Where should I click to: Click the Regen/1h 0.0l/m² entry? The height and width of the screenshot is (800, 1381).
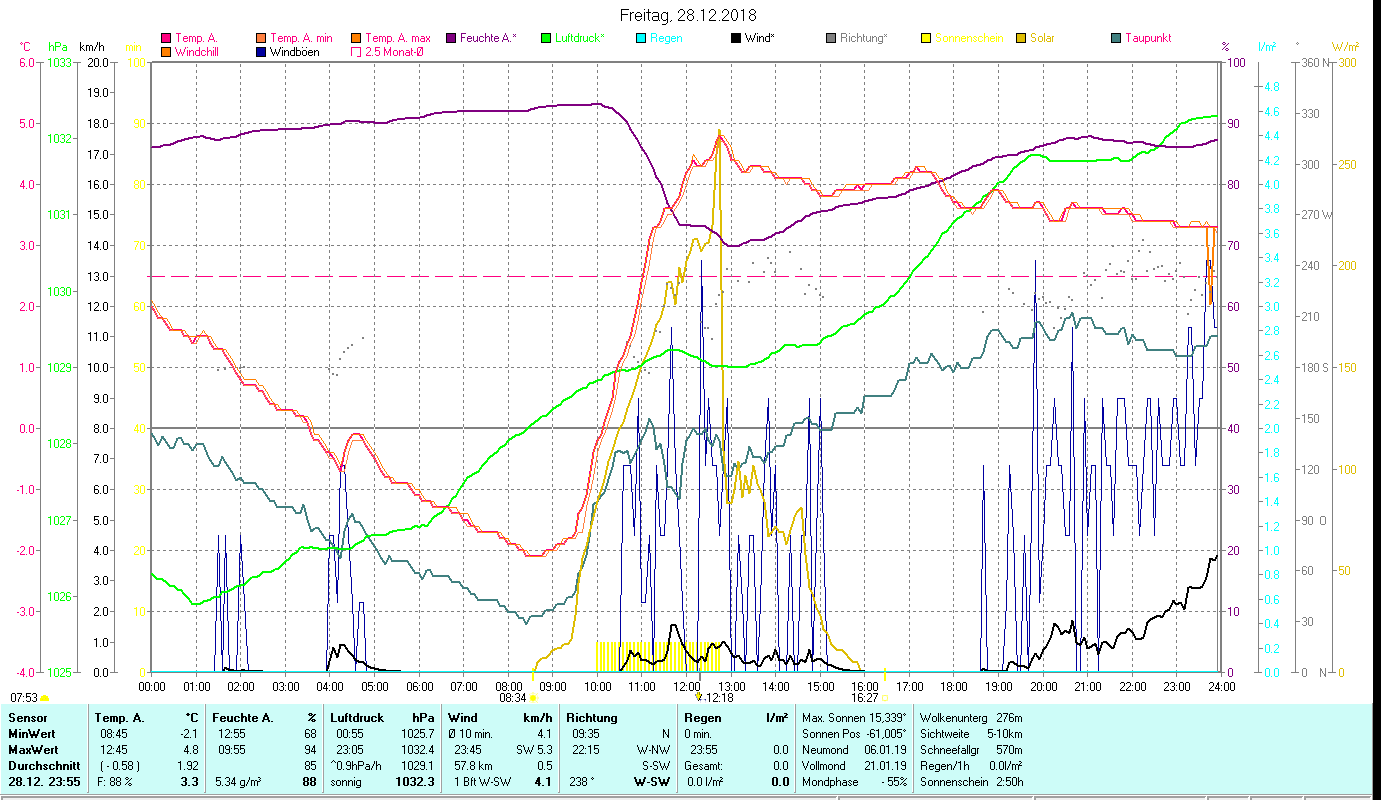[970, 766]
